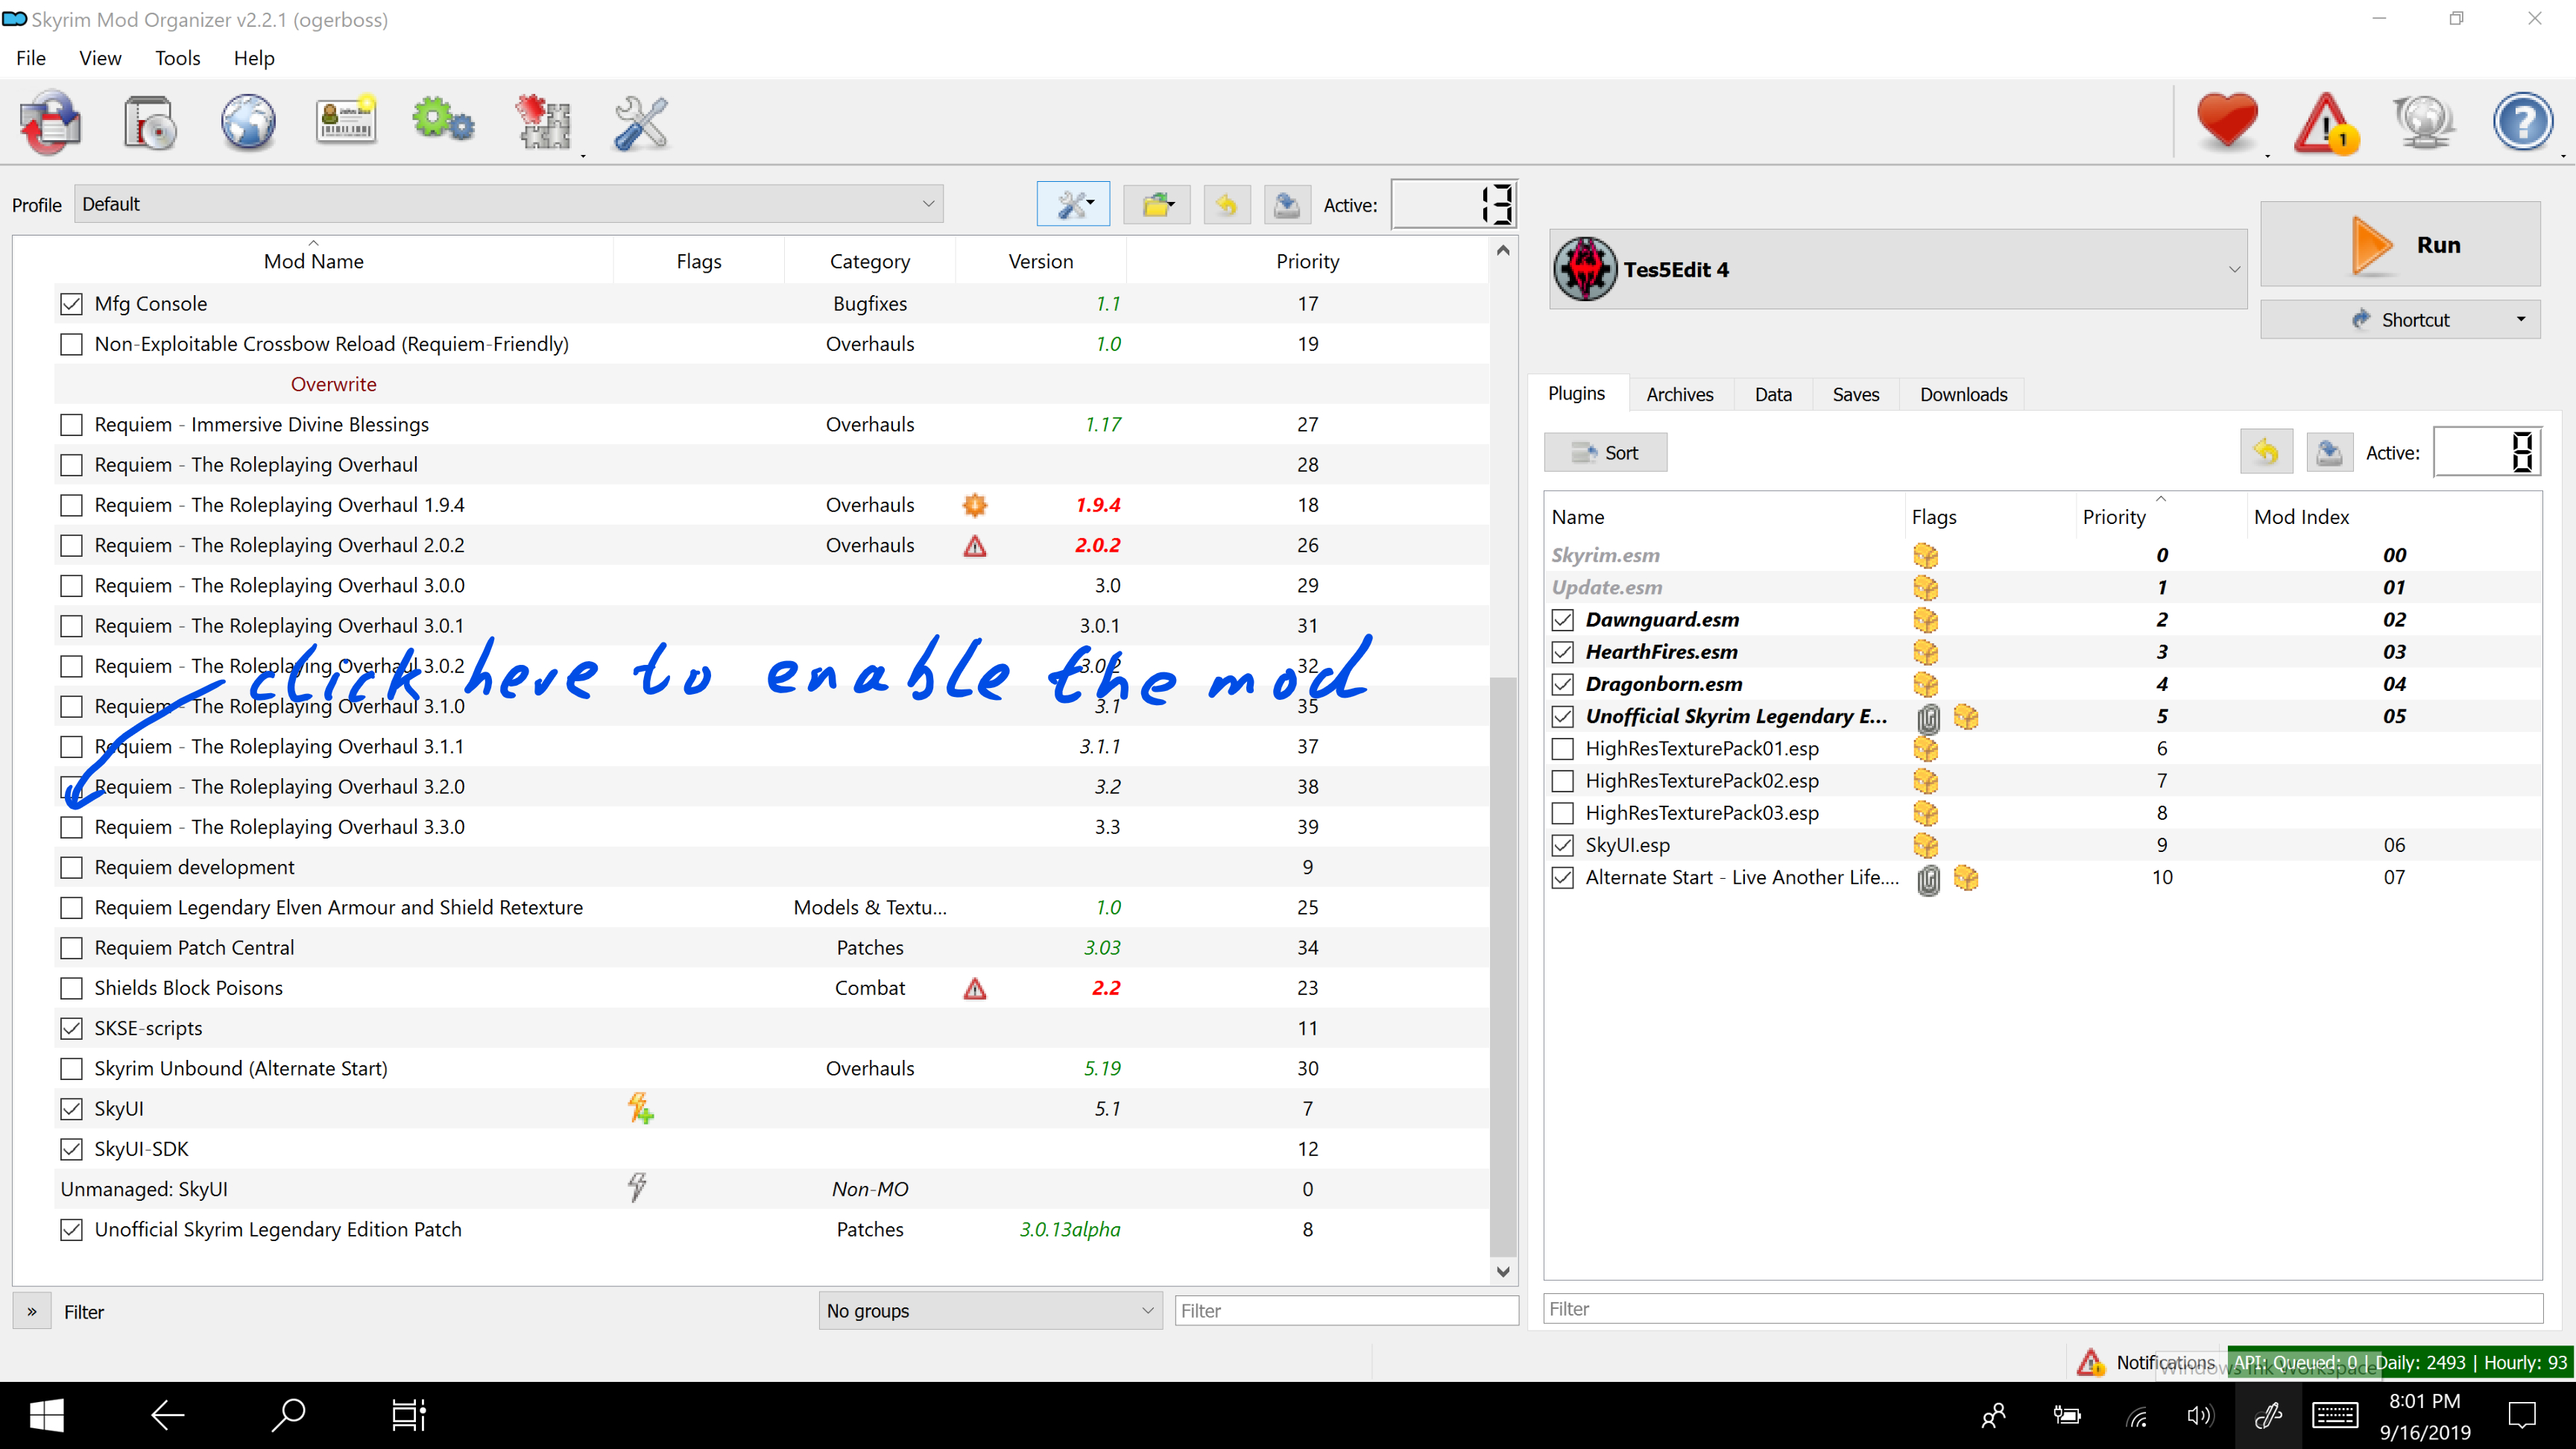Open the Action Center notification icon
2576x1449 pixels.
[x=2522, y=1415]
